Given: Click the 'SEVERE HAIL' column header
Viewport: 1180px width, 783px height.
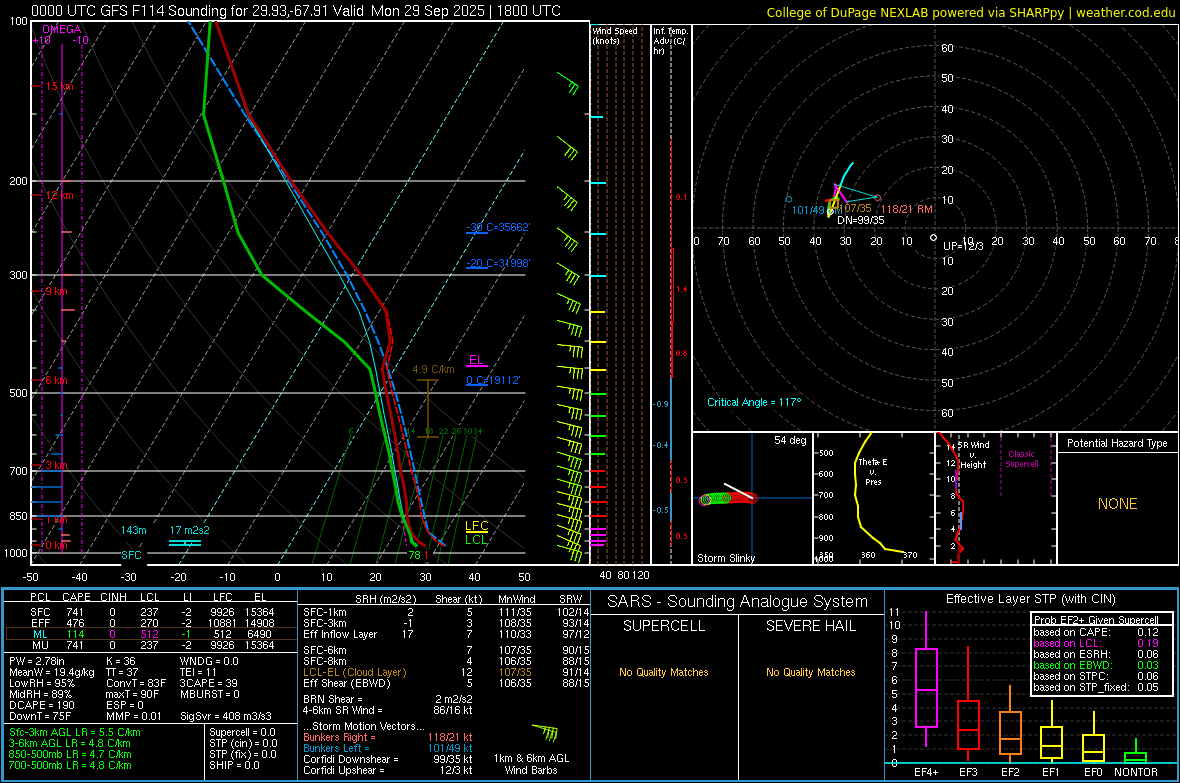Looking at the screenshot, I should tap(810, 626).
